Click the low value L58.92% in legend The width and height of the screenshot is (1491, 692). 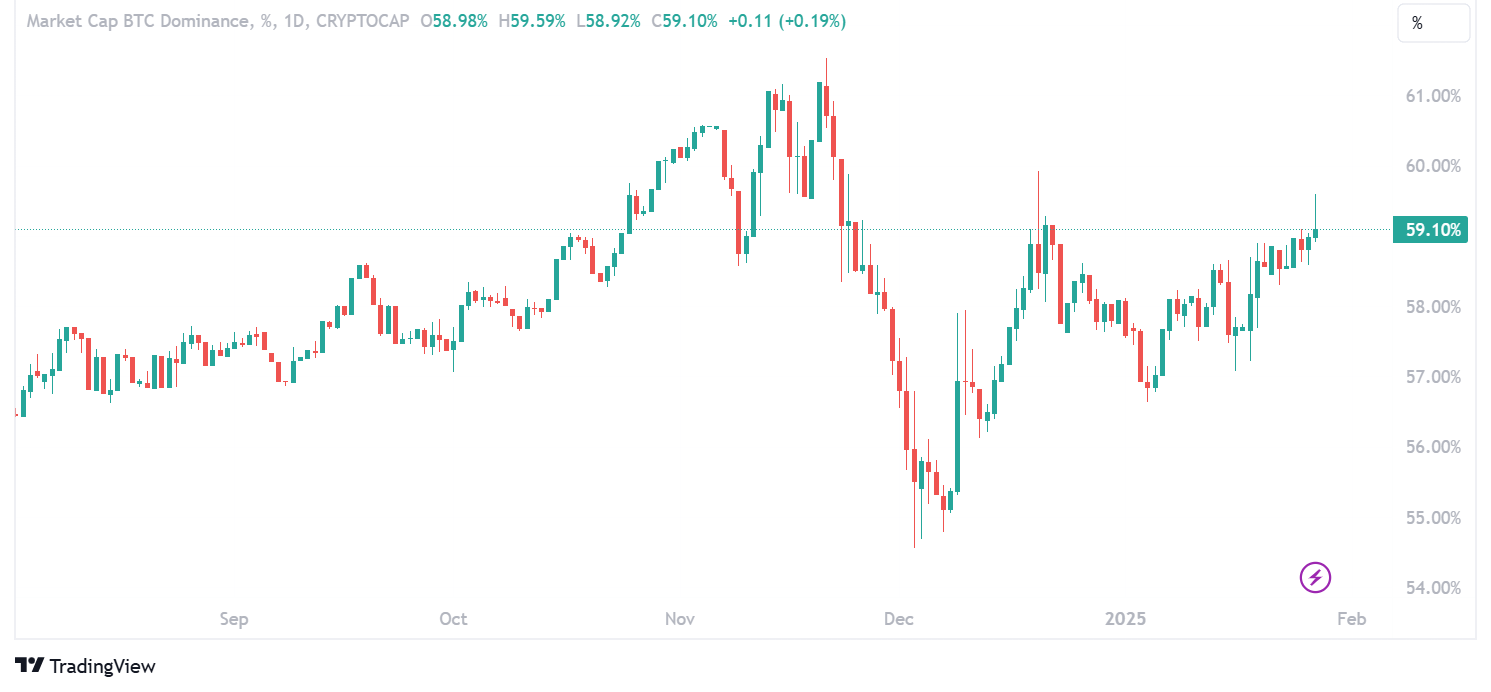click(609, 21)
